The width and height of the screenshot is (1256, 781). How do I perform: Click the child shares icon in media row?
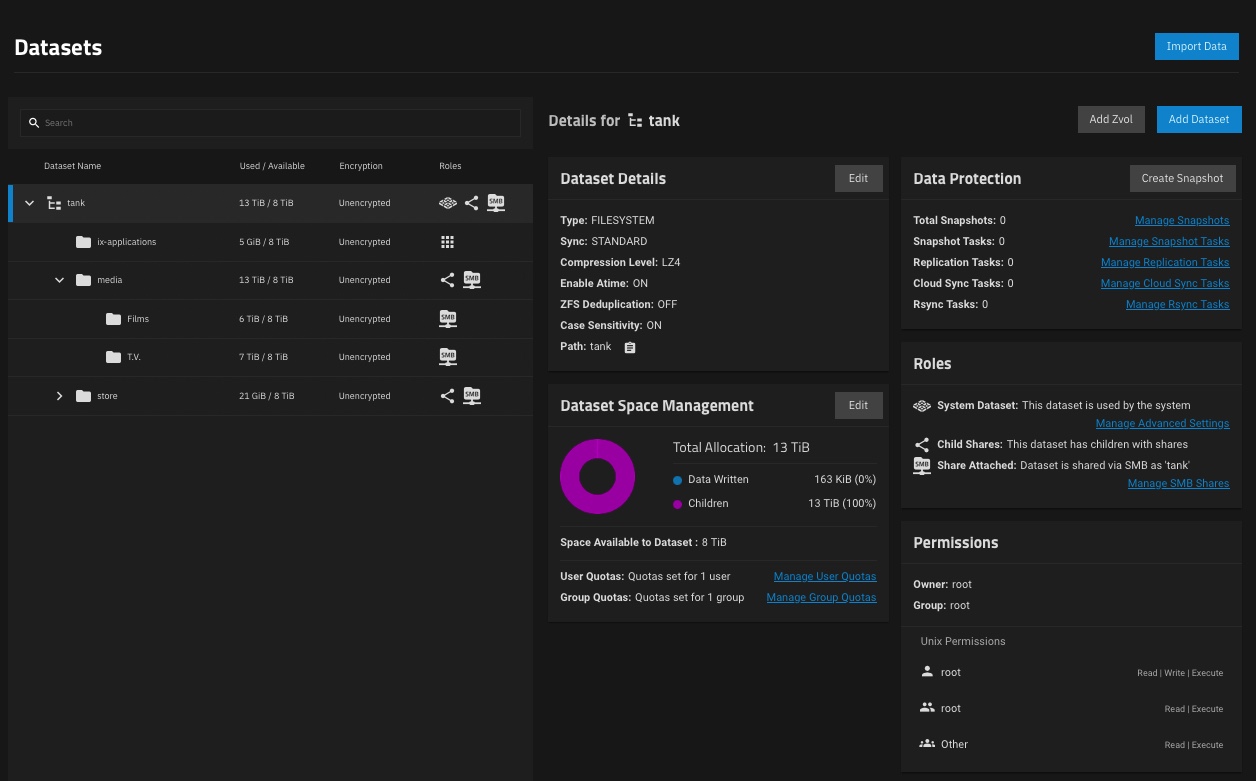click(447, 280)
